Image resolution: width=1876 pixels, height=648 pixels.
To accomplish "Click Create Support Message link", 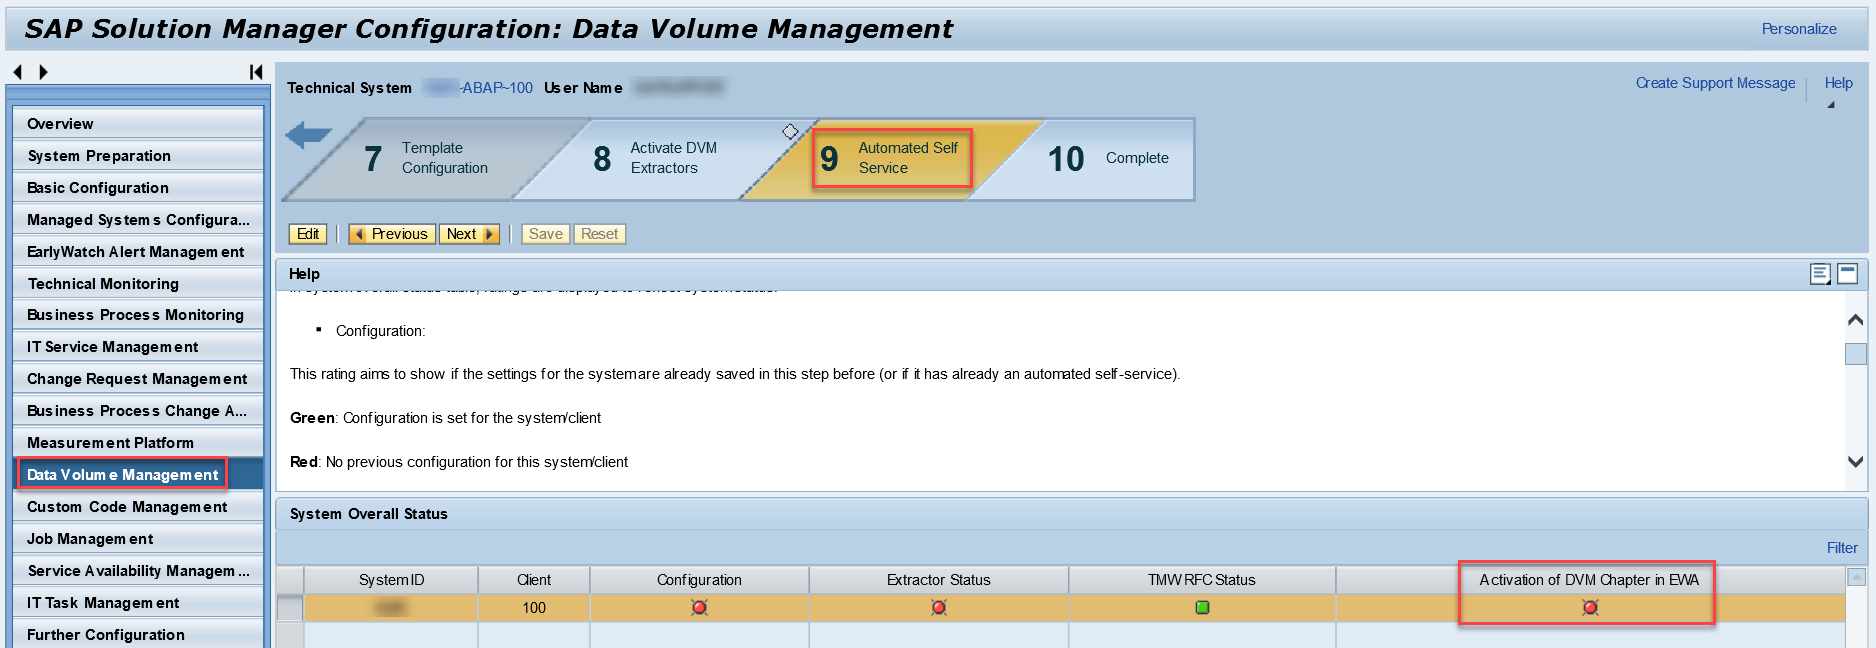I will (x=1715, y=83).
